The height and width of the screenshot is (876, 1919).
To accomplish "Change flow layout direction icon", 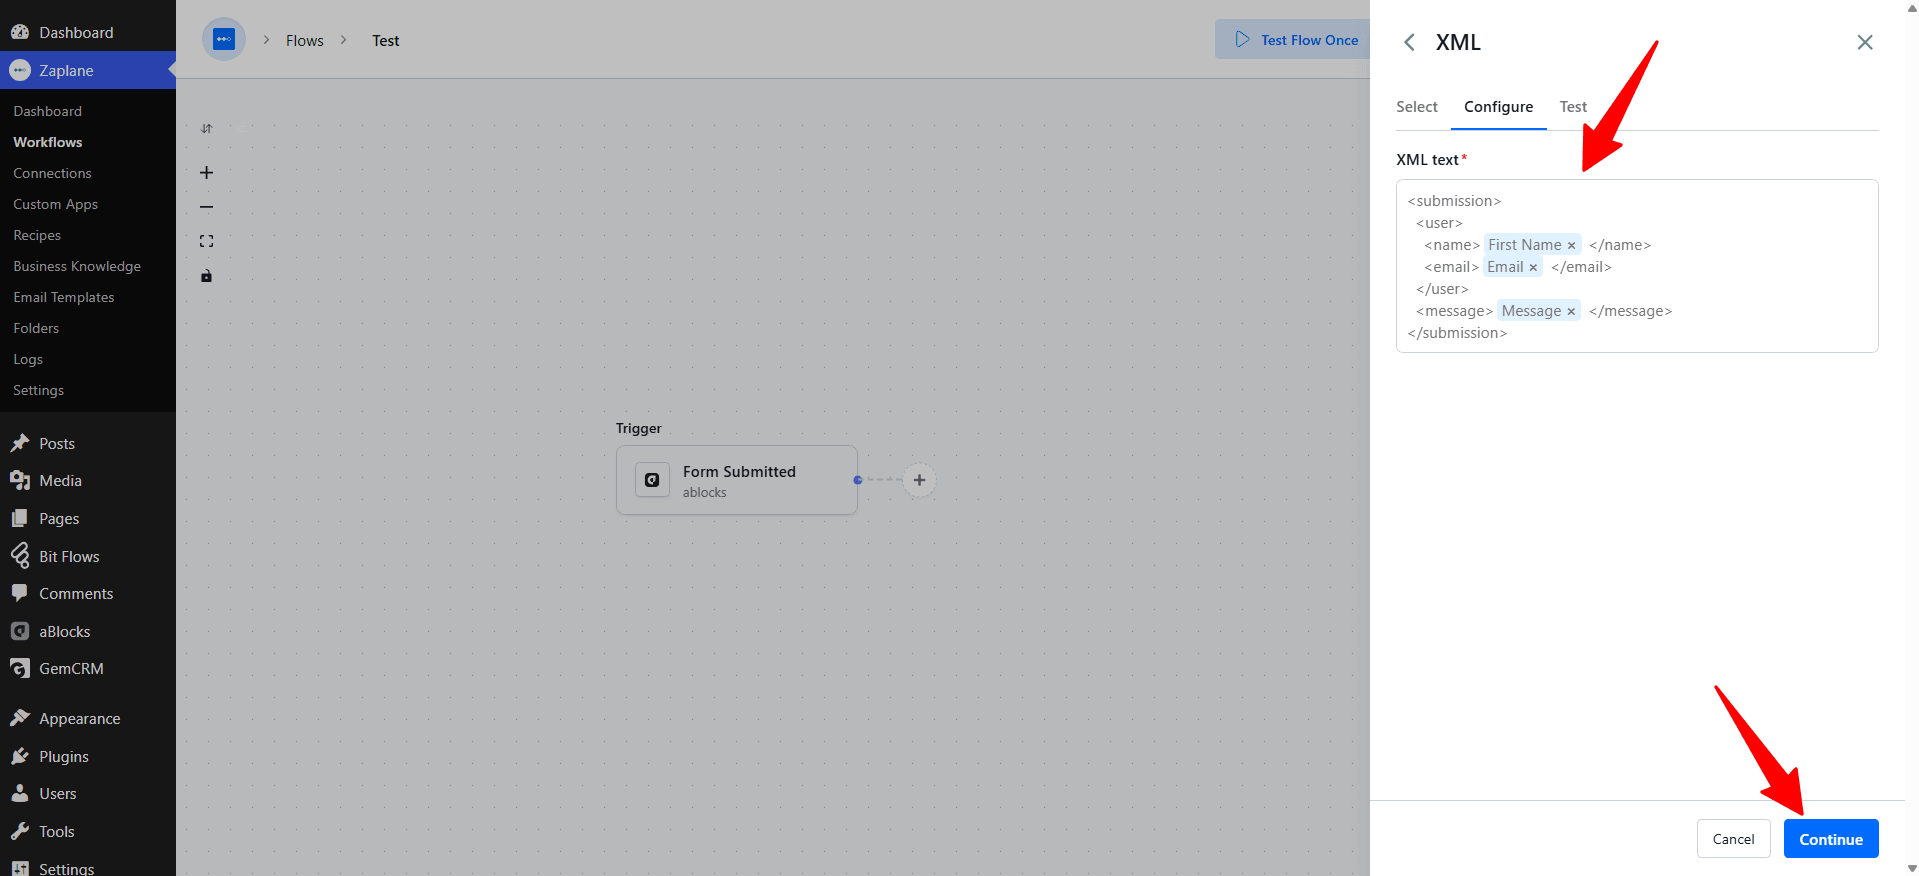I will (x=206, y=129).
